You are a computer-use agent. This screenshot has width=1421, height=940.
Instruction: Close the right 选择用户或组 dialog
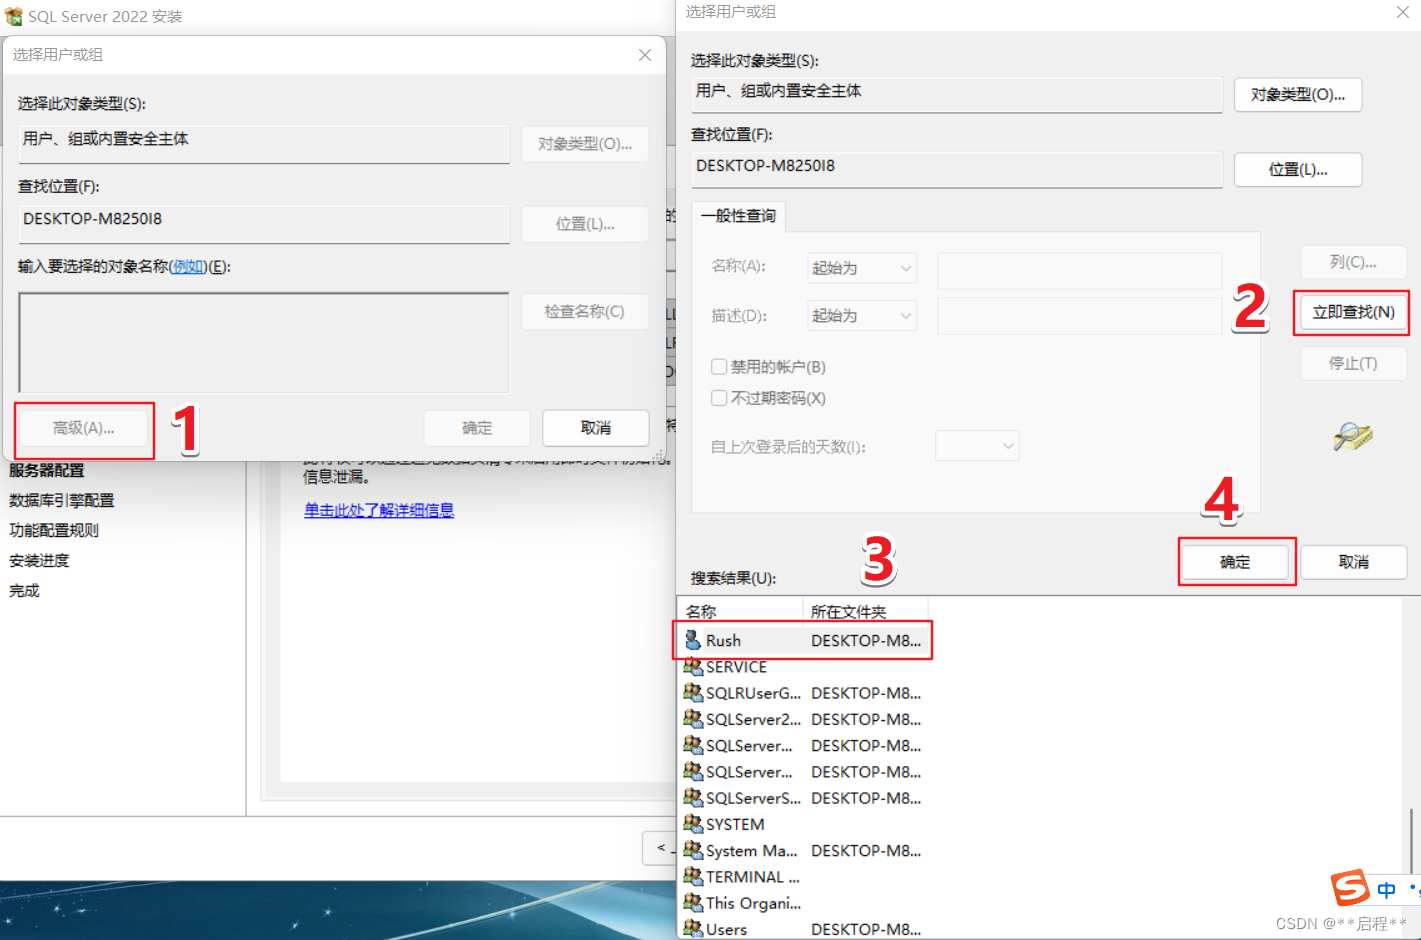[x=1403, y=12]
